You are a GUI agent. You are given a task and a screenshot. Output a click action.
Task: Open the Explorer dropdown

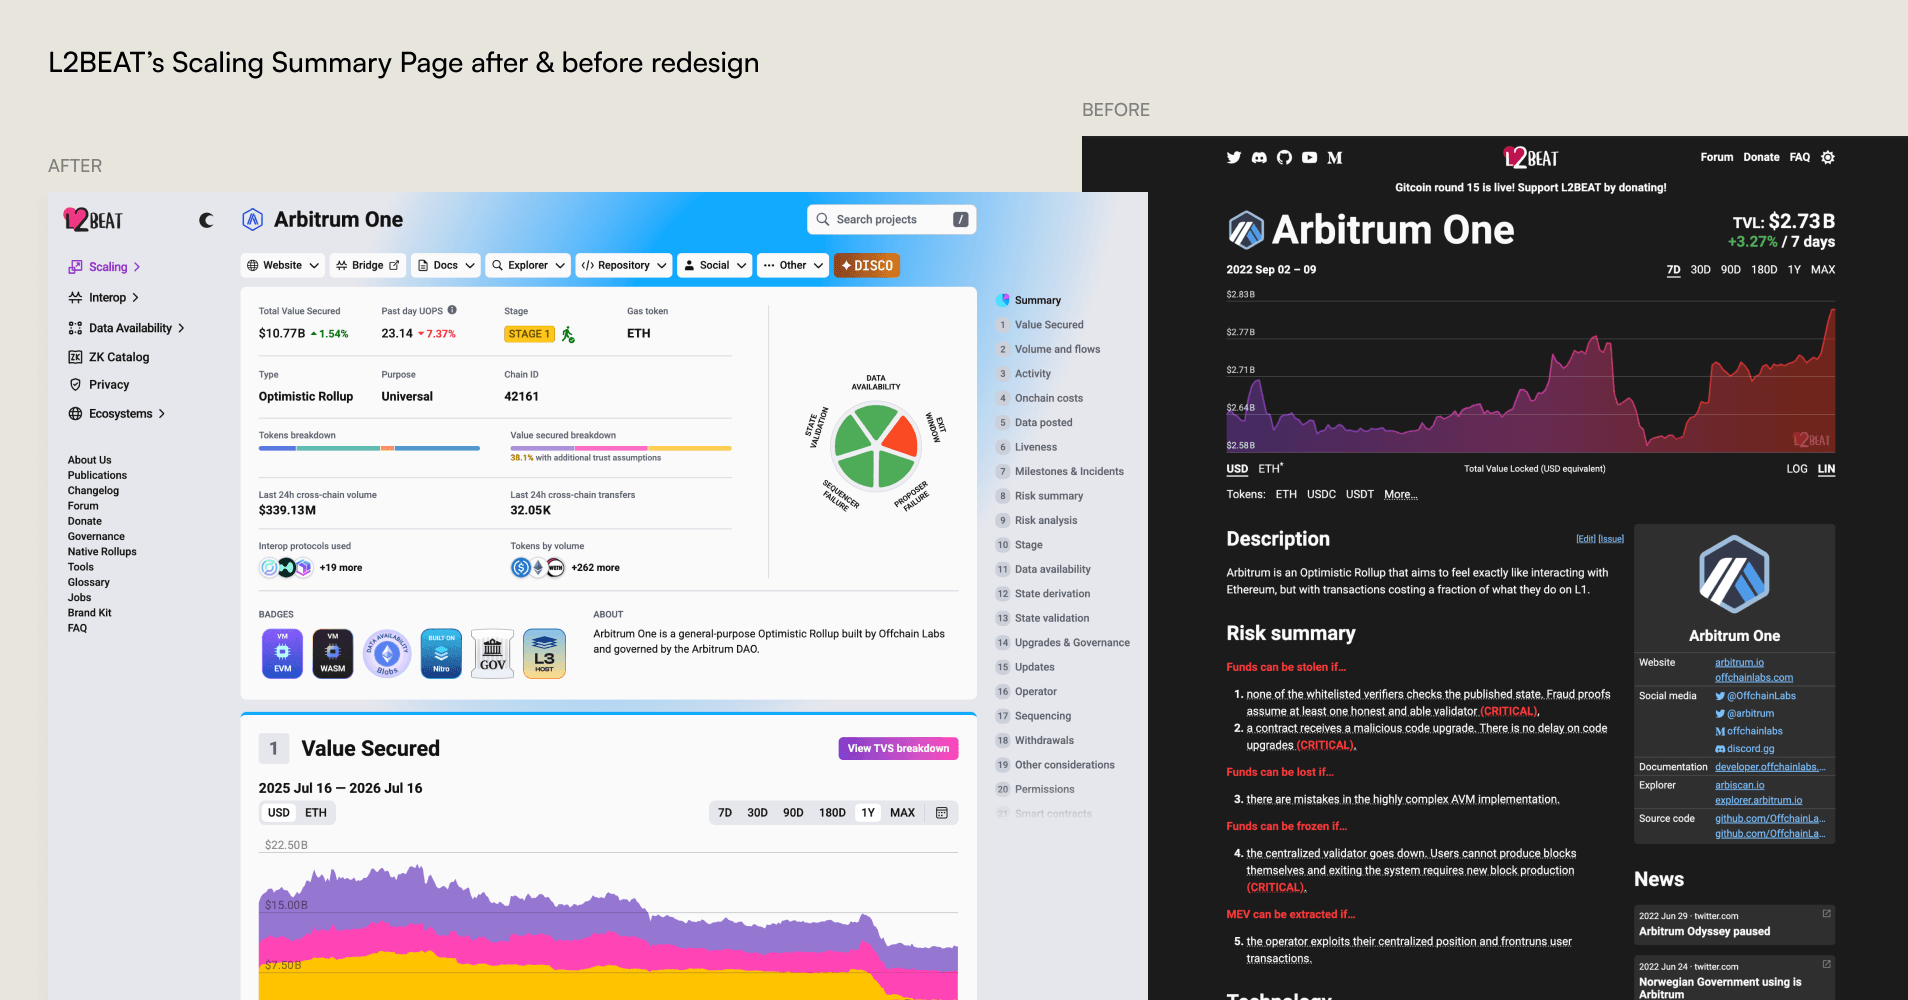click(x=528, y=265)
